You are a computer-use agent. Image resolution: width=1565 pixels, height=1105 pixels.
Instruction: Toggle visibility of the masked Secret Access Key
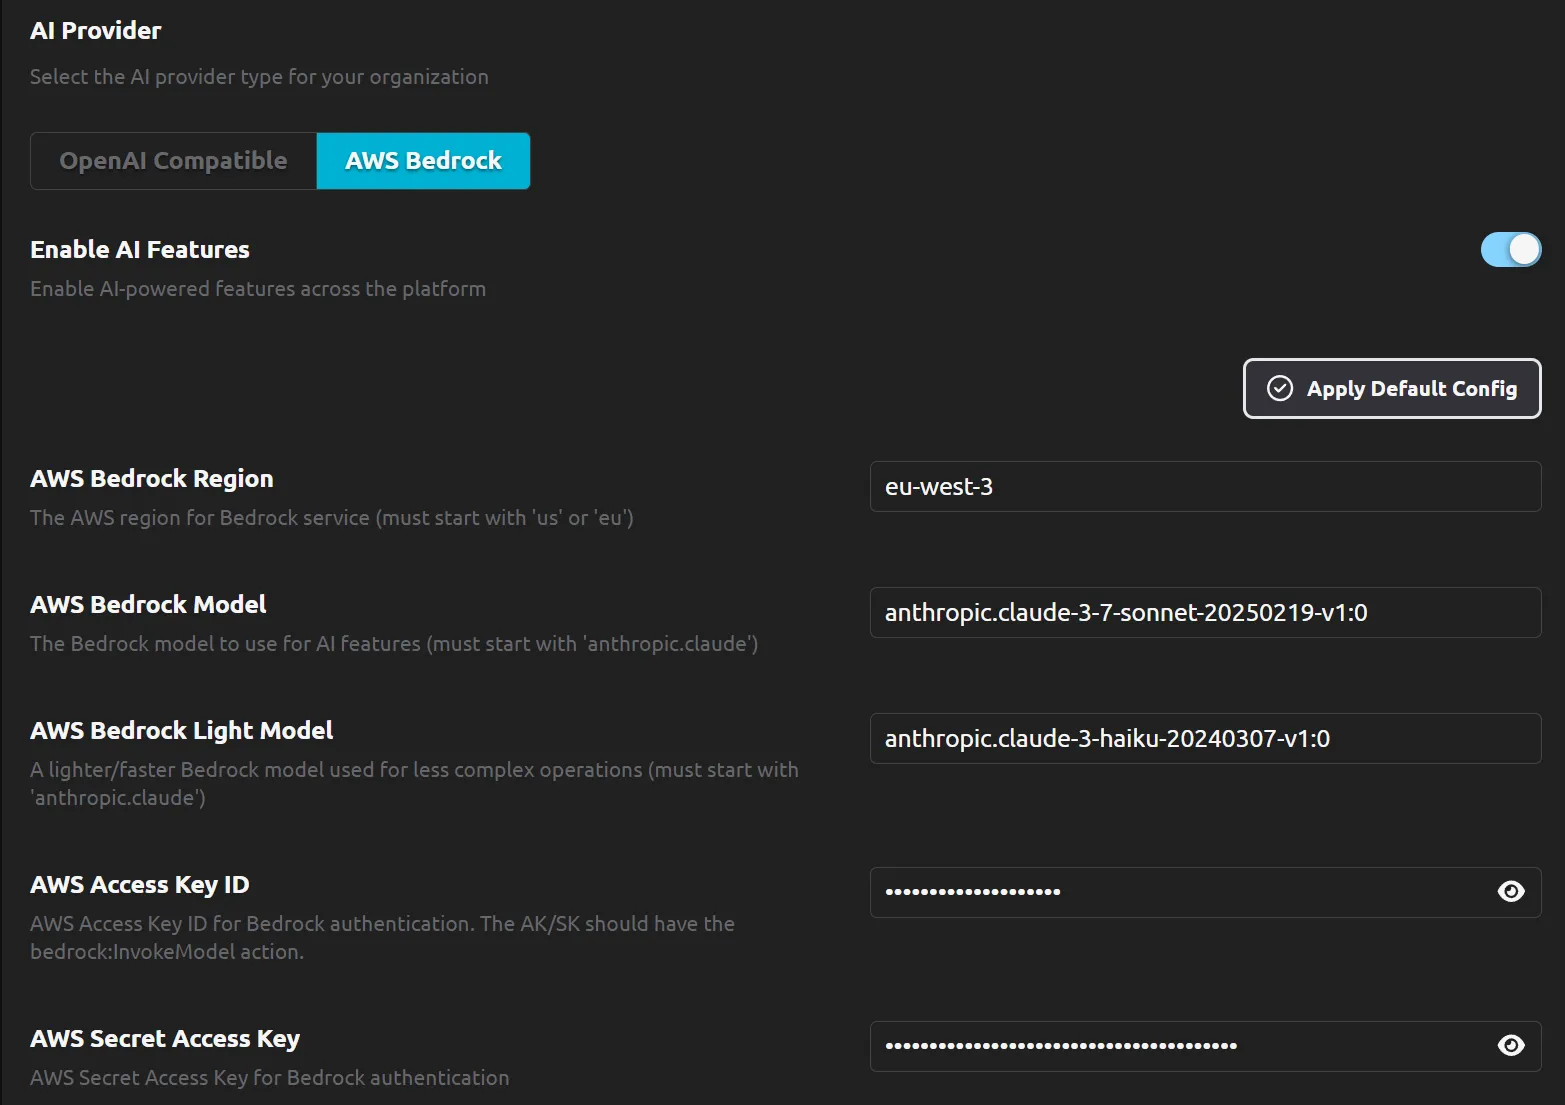click(x=1510, y=1046)
